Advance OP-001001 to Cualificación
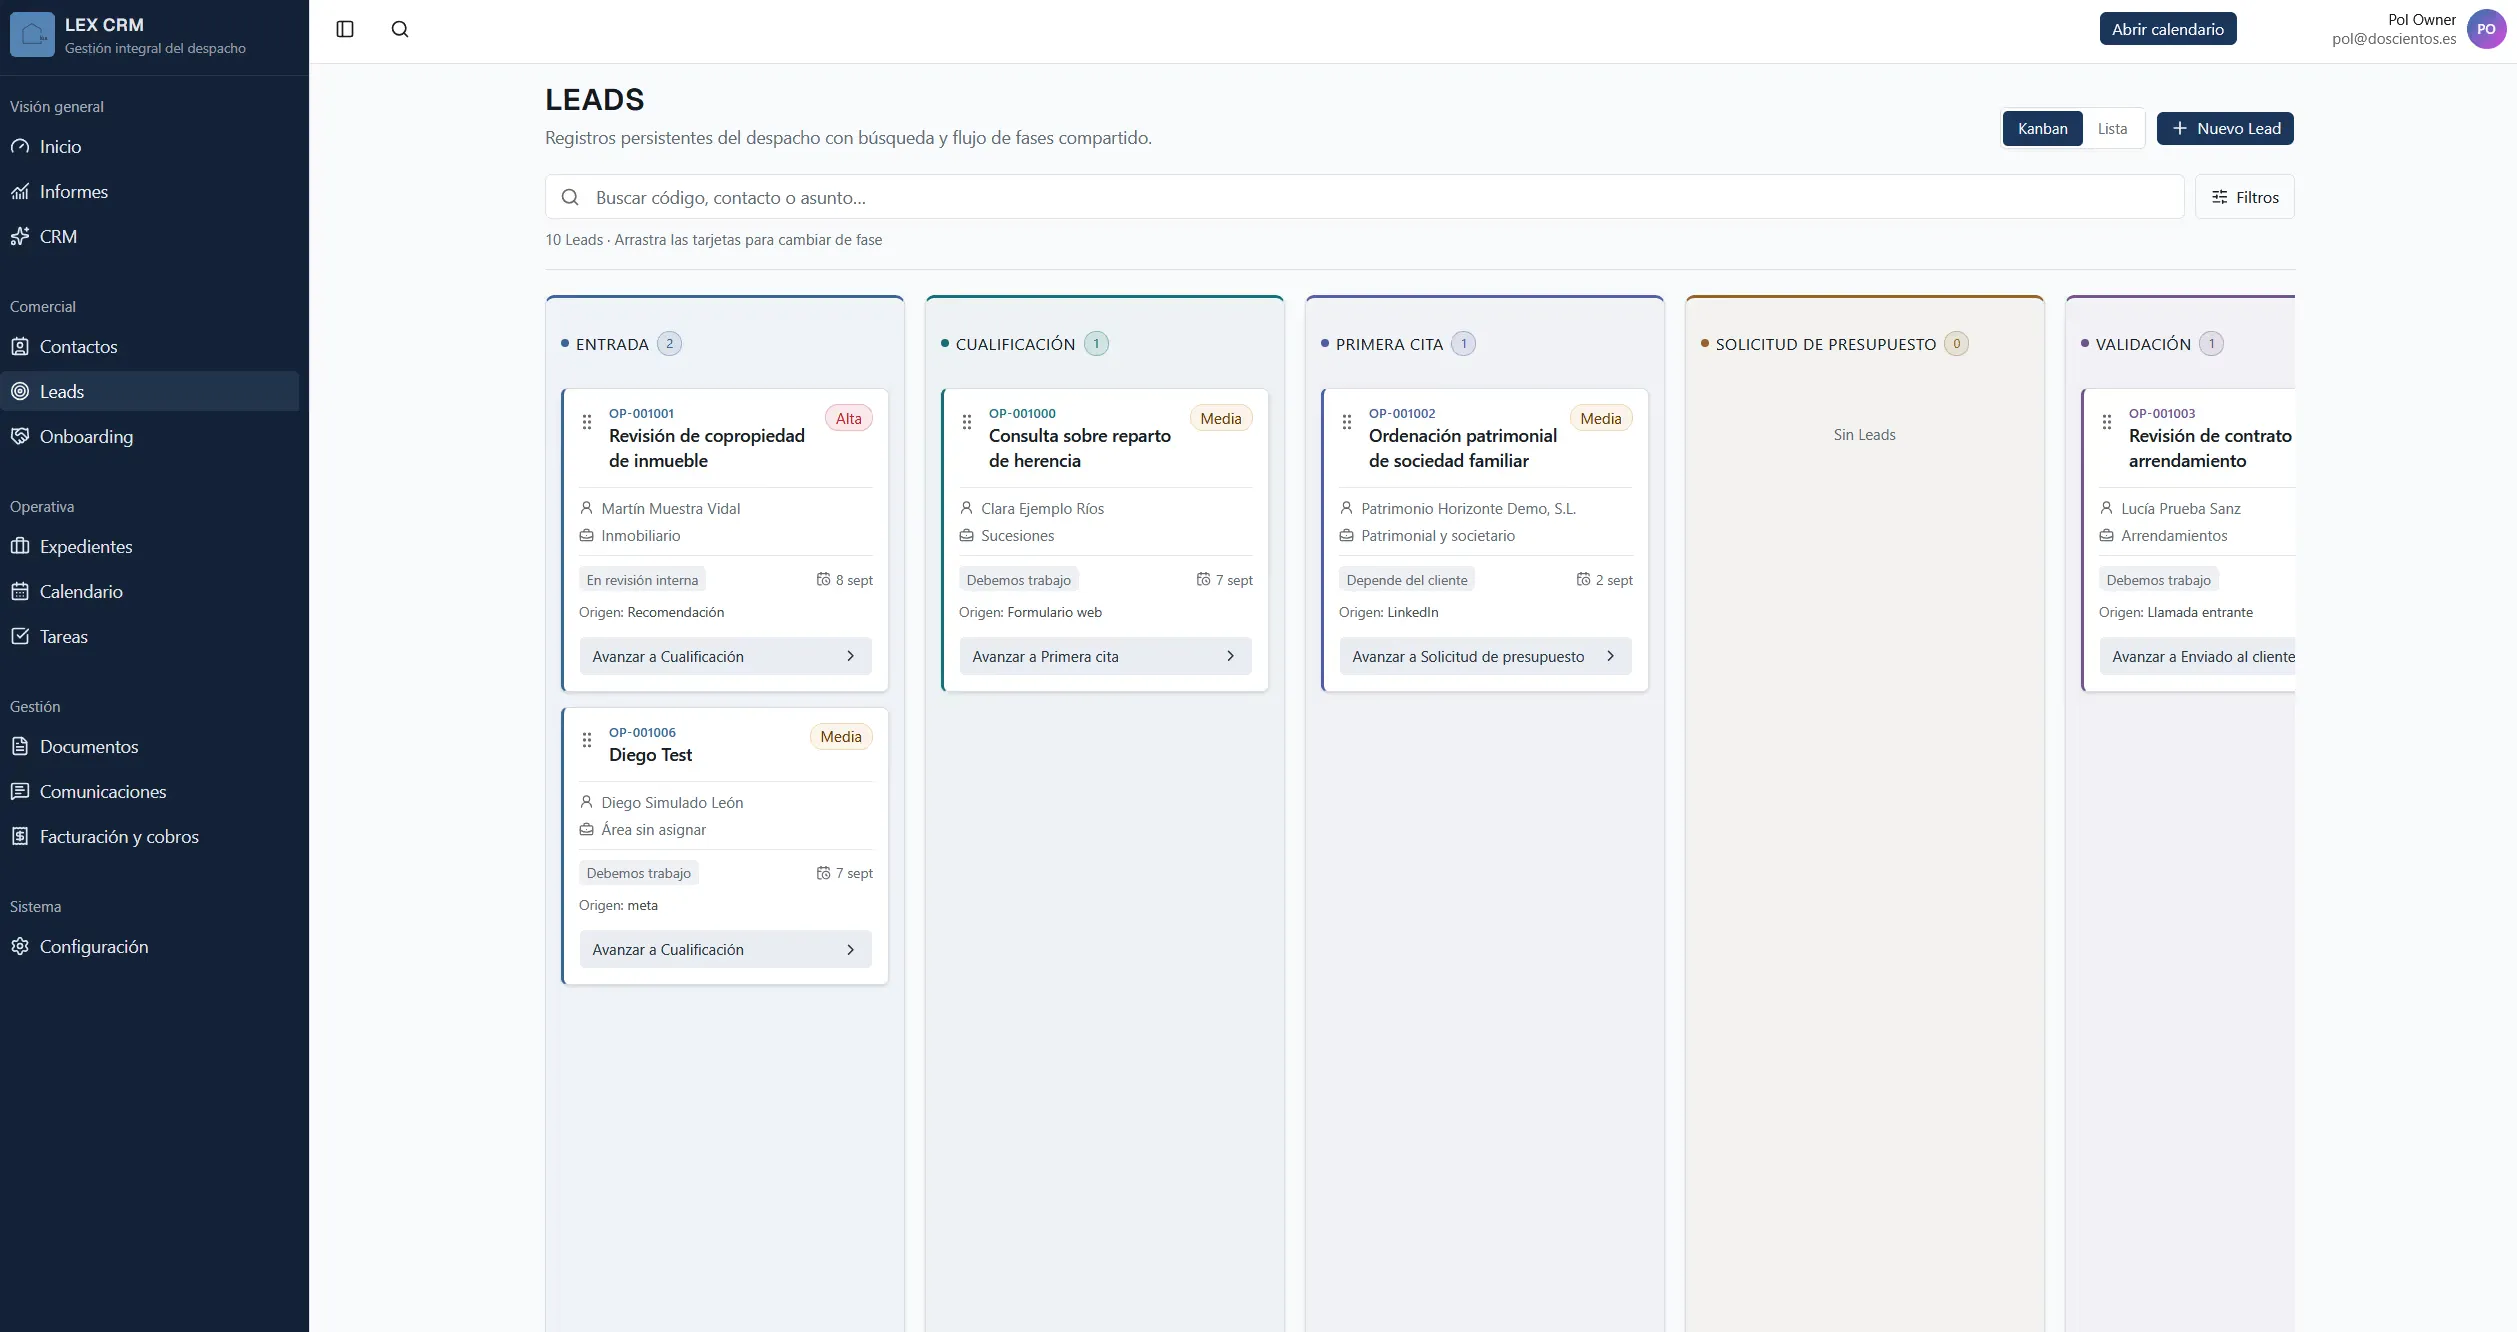 [x=725, y=656]
